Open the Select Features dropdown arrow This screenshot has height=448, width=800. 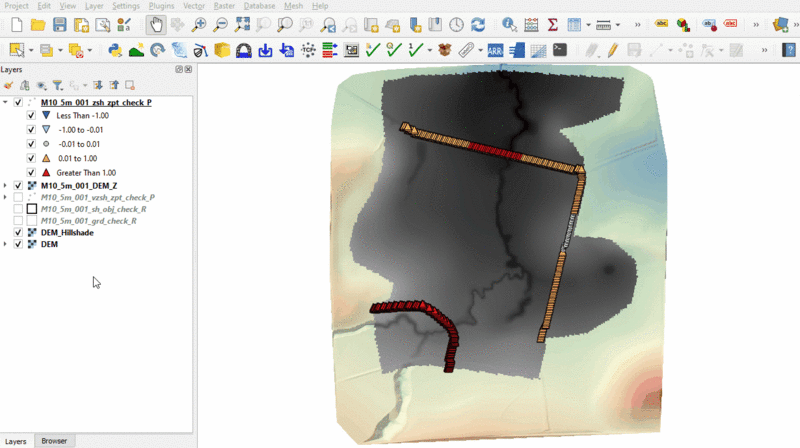(x=32, y=49)
